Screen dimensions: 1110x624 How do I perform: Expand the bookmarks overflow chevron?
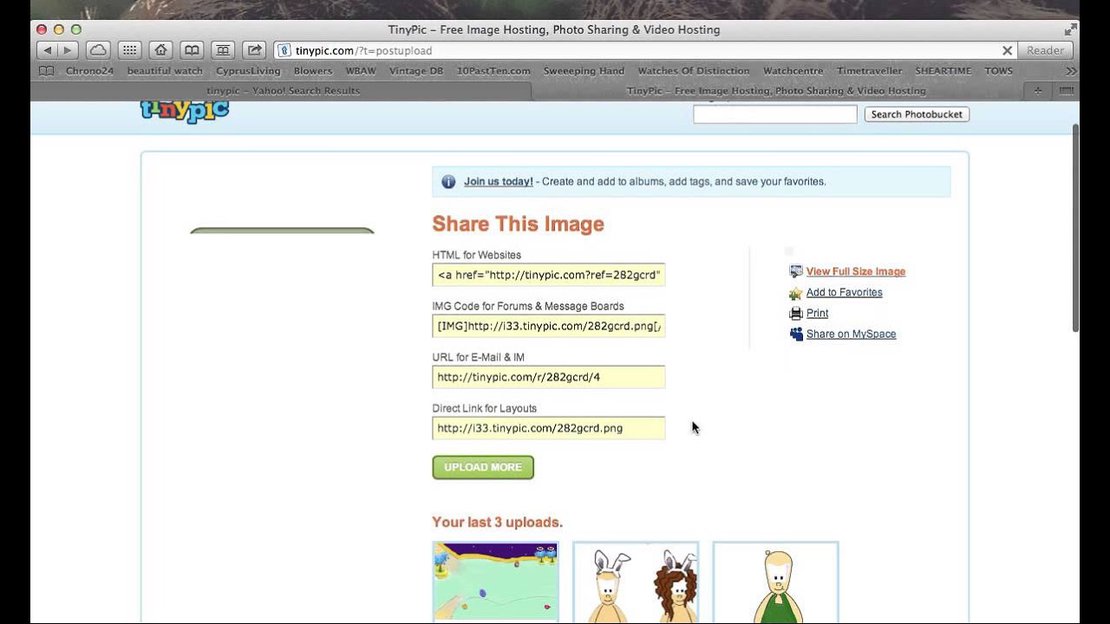1071,70
